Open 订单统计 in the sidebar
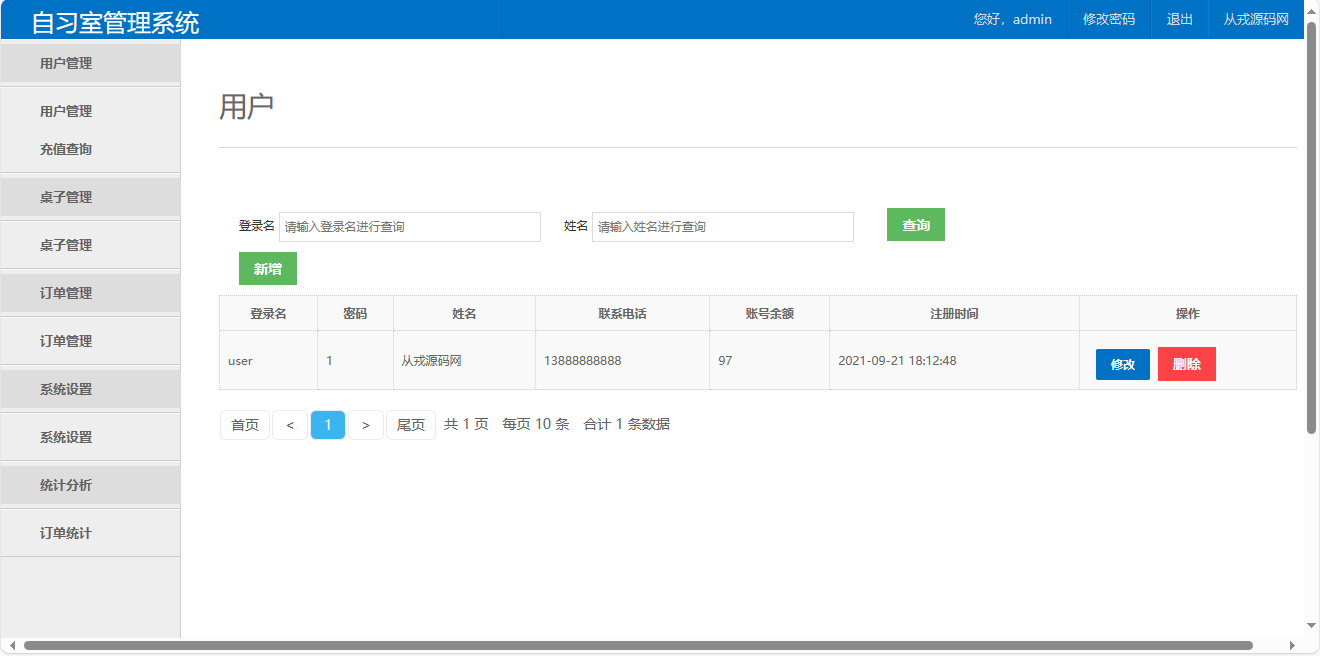This screenshot has width=1320, height=656. [66, 533]
